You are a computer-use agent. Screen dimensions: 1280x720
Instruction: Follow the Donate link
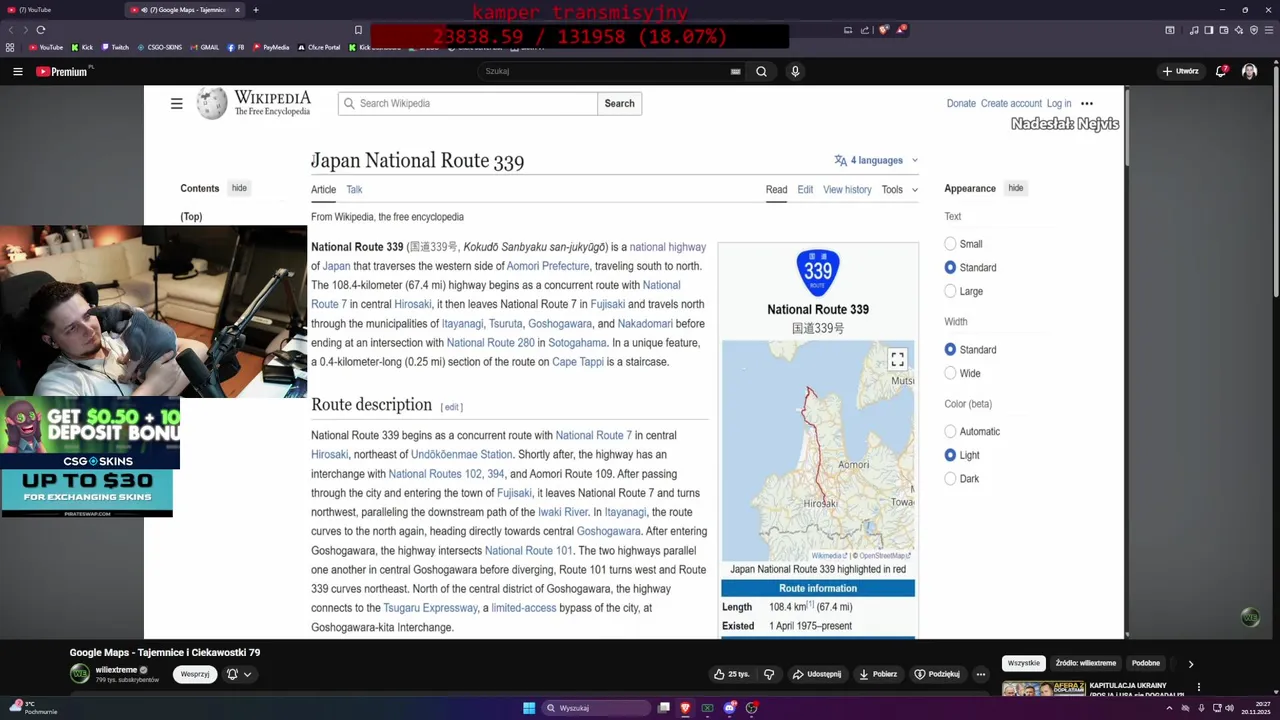(961, 103)
